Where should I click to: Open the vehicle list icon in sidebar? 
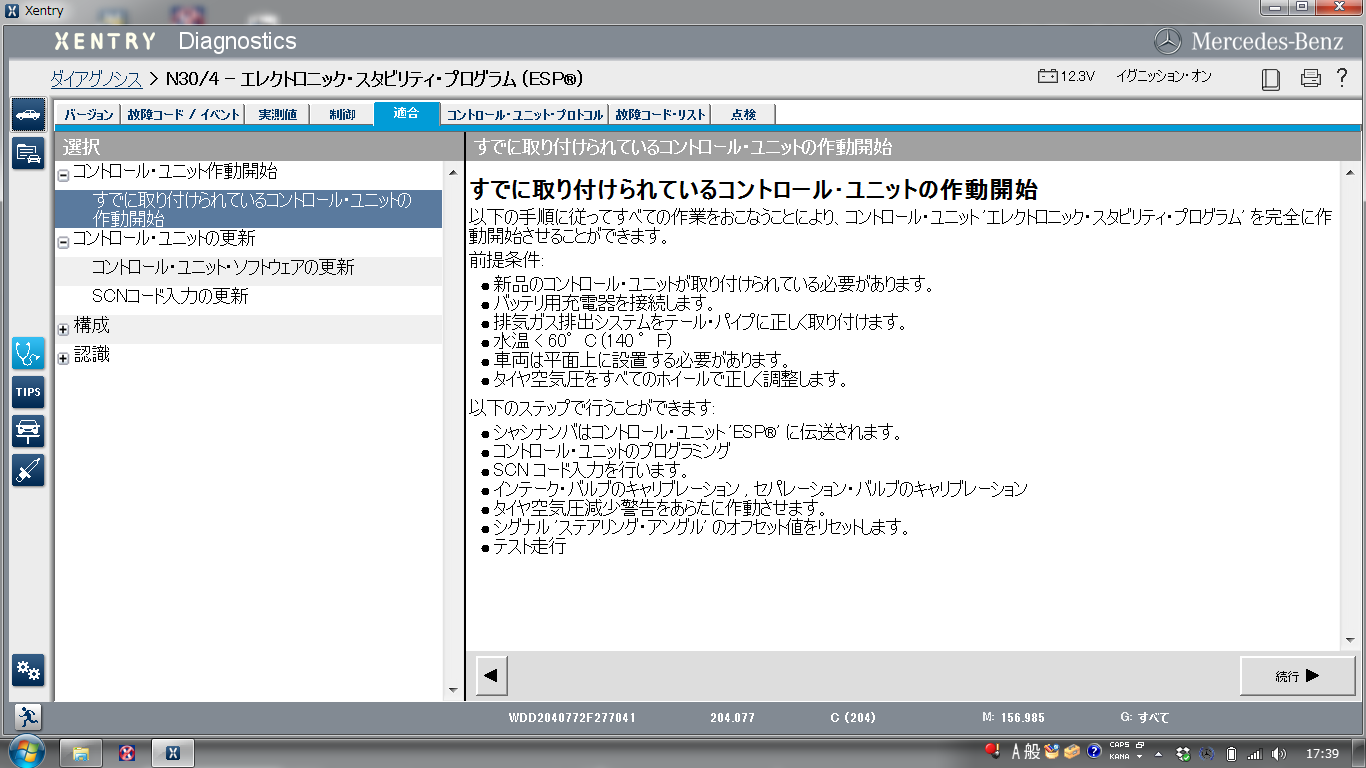(x=28, y=153)
